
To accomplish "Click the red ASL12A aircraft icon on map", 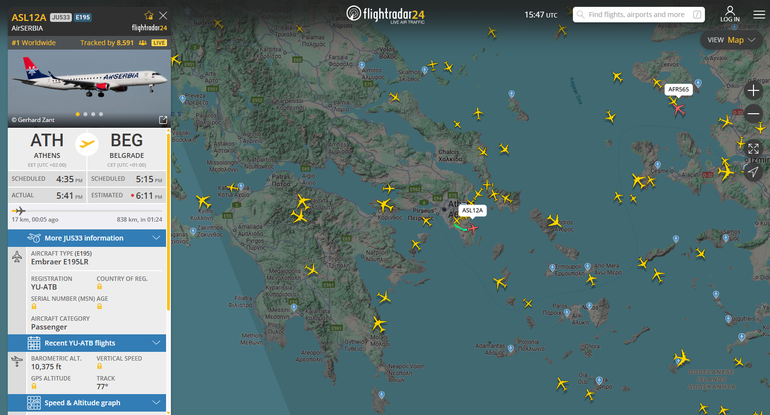I will click(x=472, y=228).
